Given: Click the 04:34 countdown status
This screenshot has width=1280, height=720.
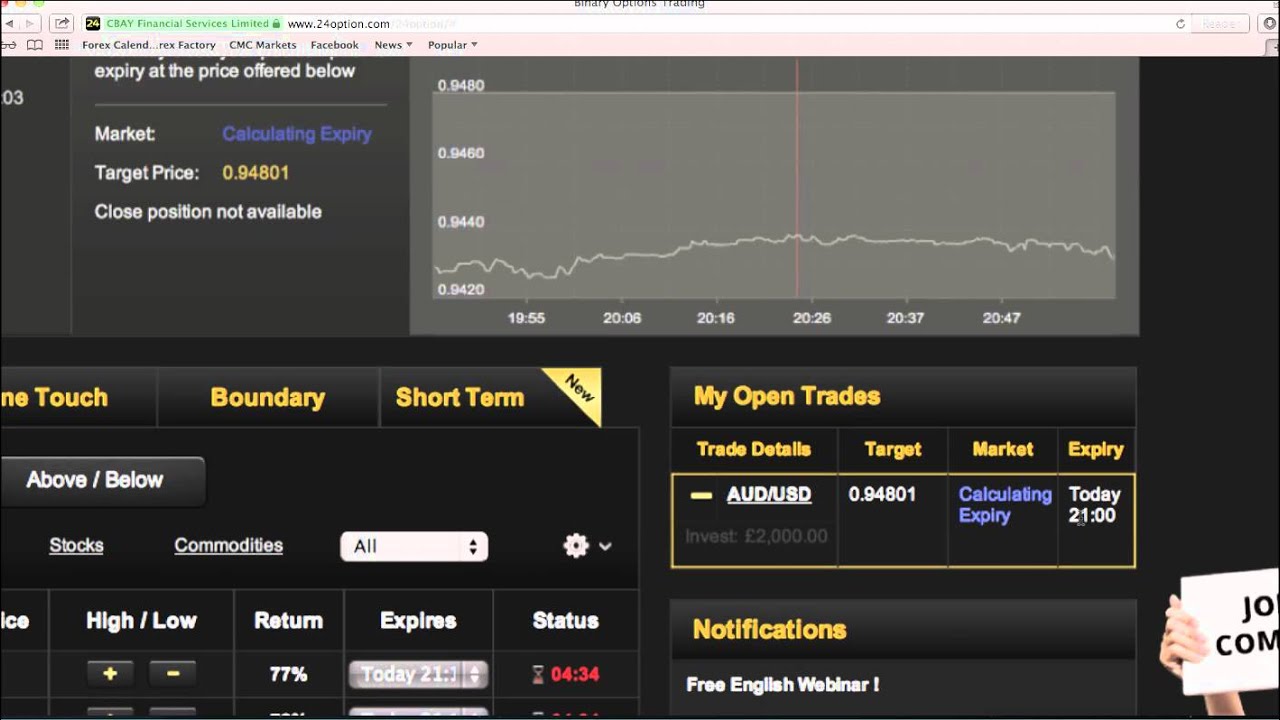Looking at the screenshot, I should tap(575, 675).
